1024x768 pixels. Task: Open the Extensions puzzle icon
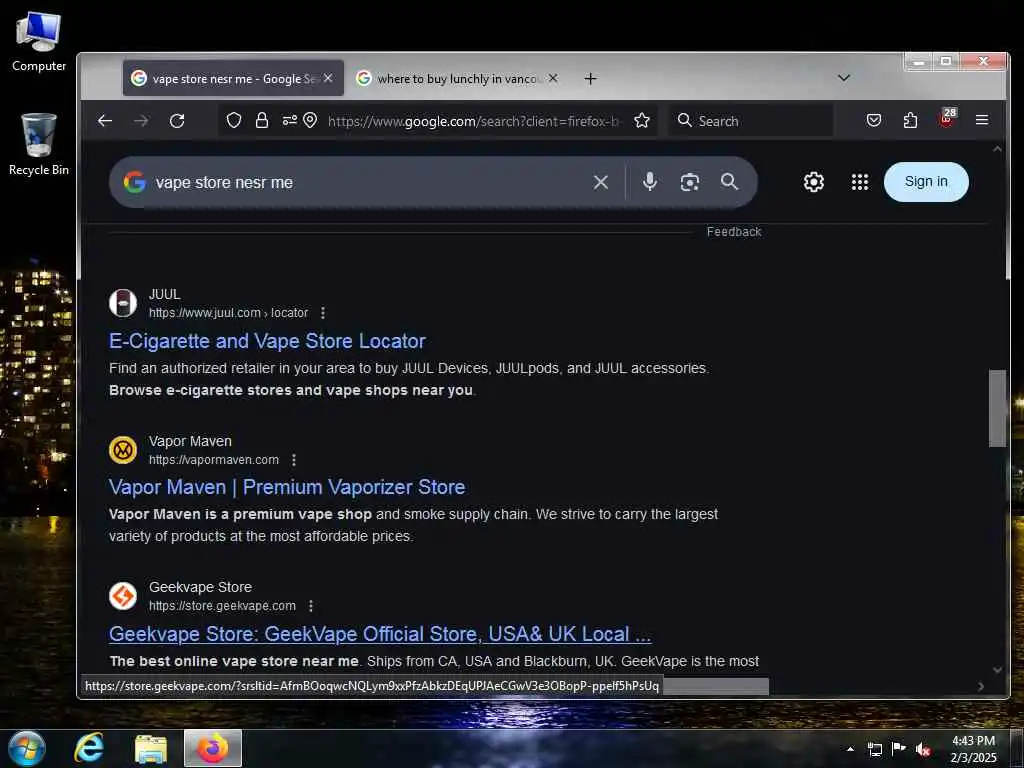(x=910, y=121)
